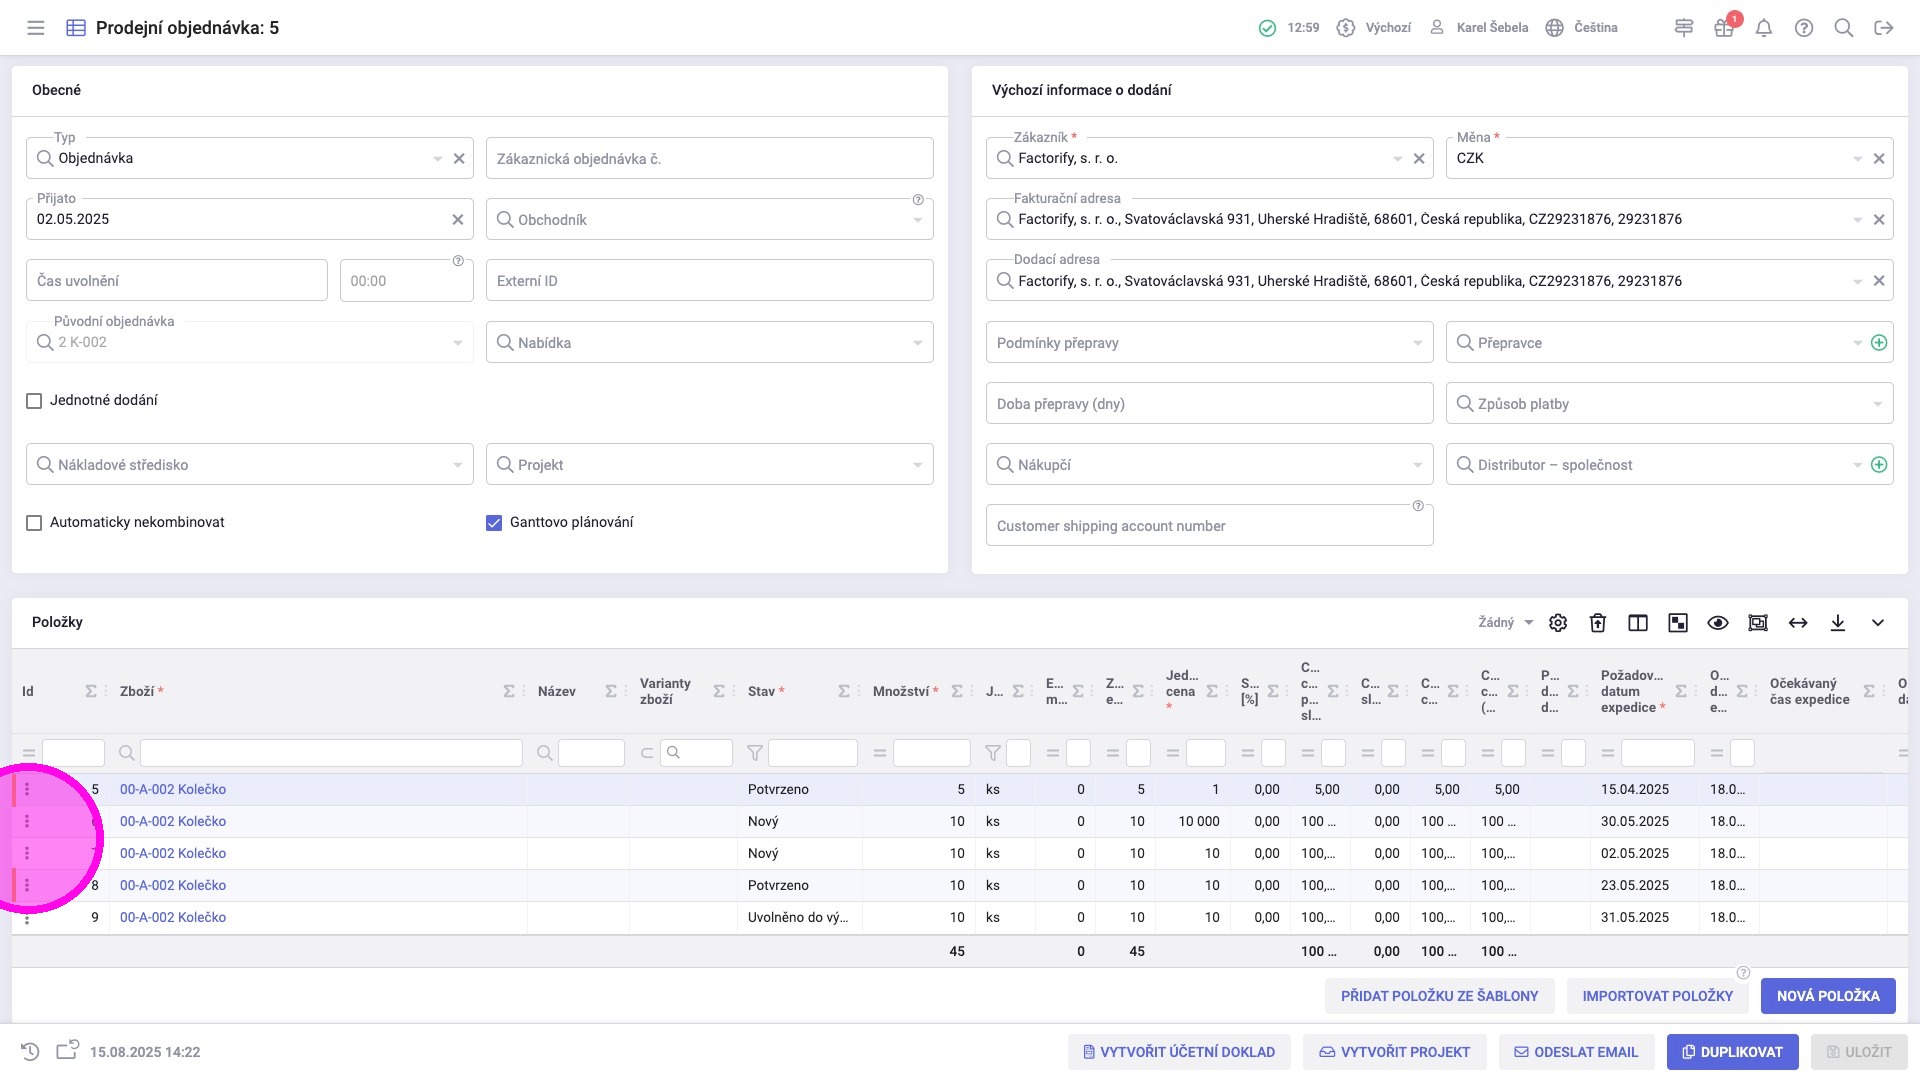Collapse the Položky section chevron

click(1878, 623)
